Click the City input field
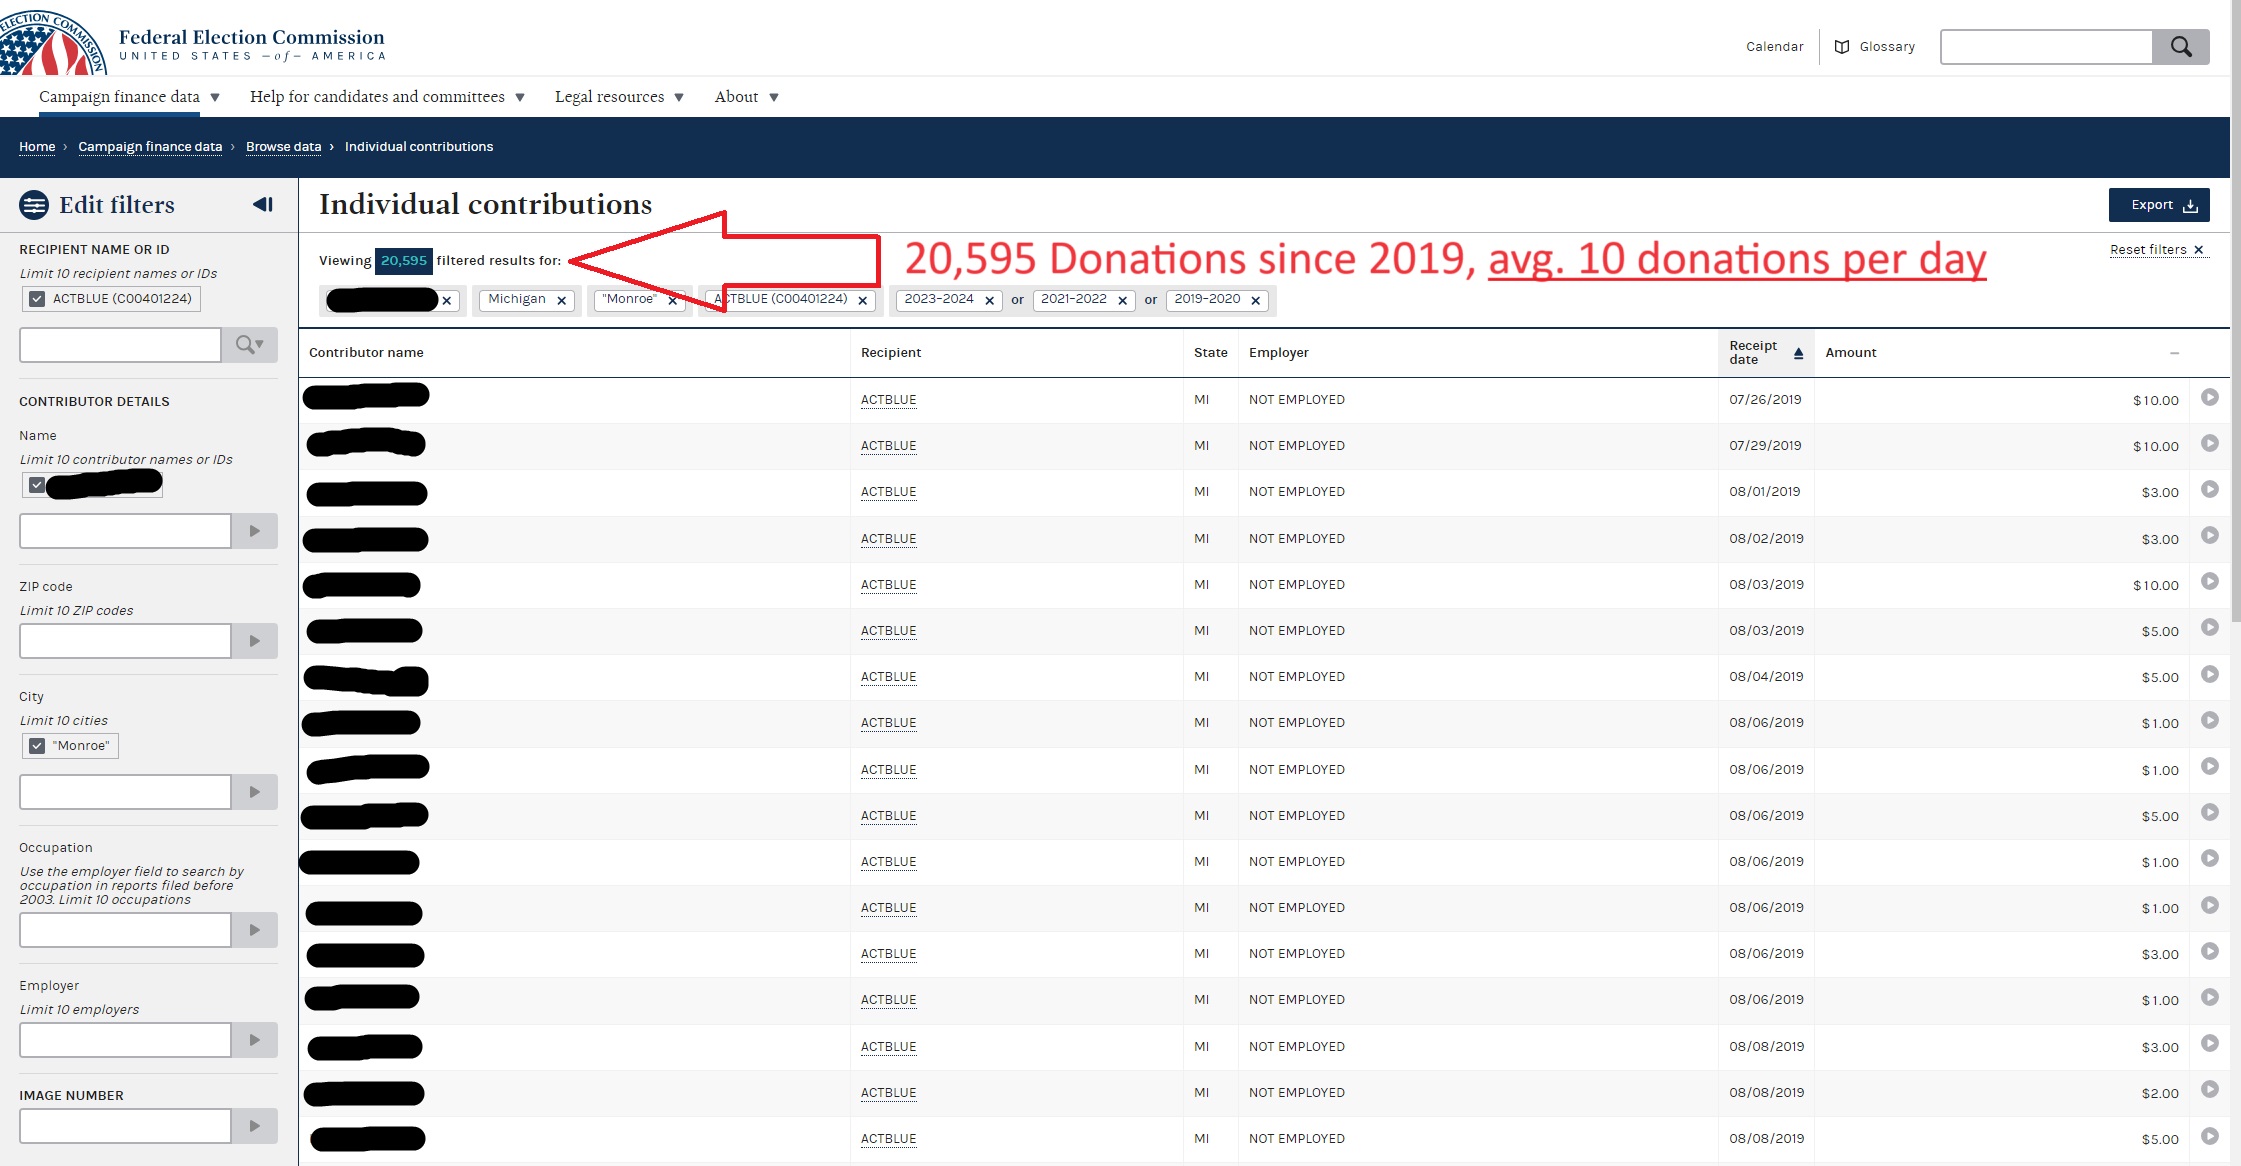The width and height of the screenshot is (2241, 1166). click(x=125, y=792)
